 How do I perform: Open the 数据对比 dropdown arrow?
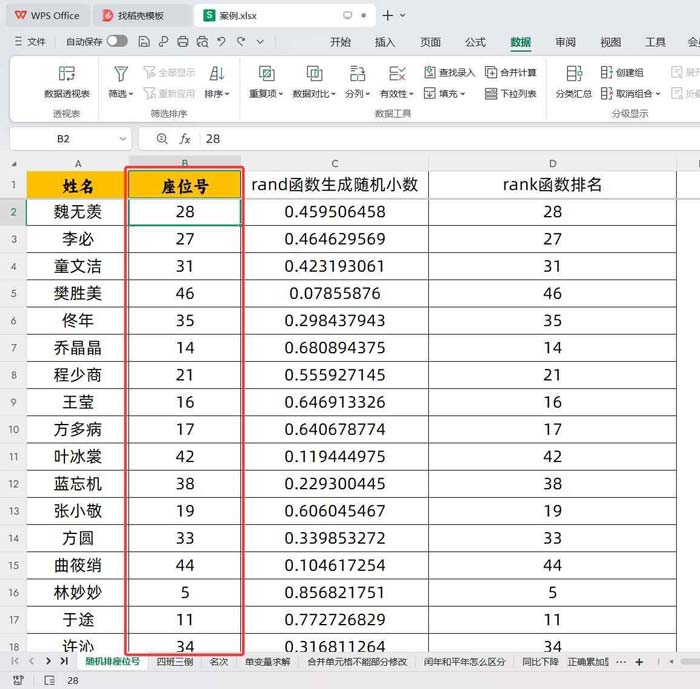pos(333,94)
